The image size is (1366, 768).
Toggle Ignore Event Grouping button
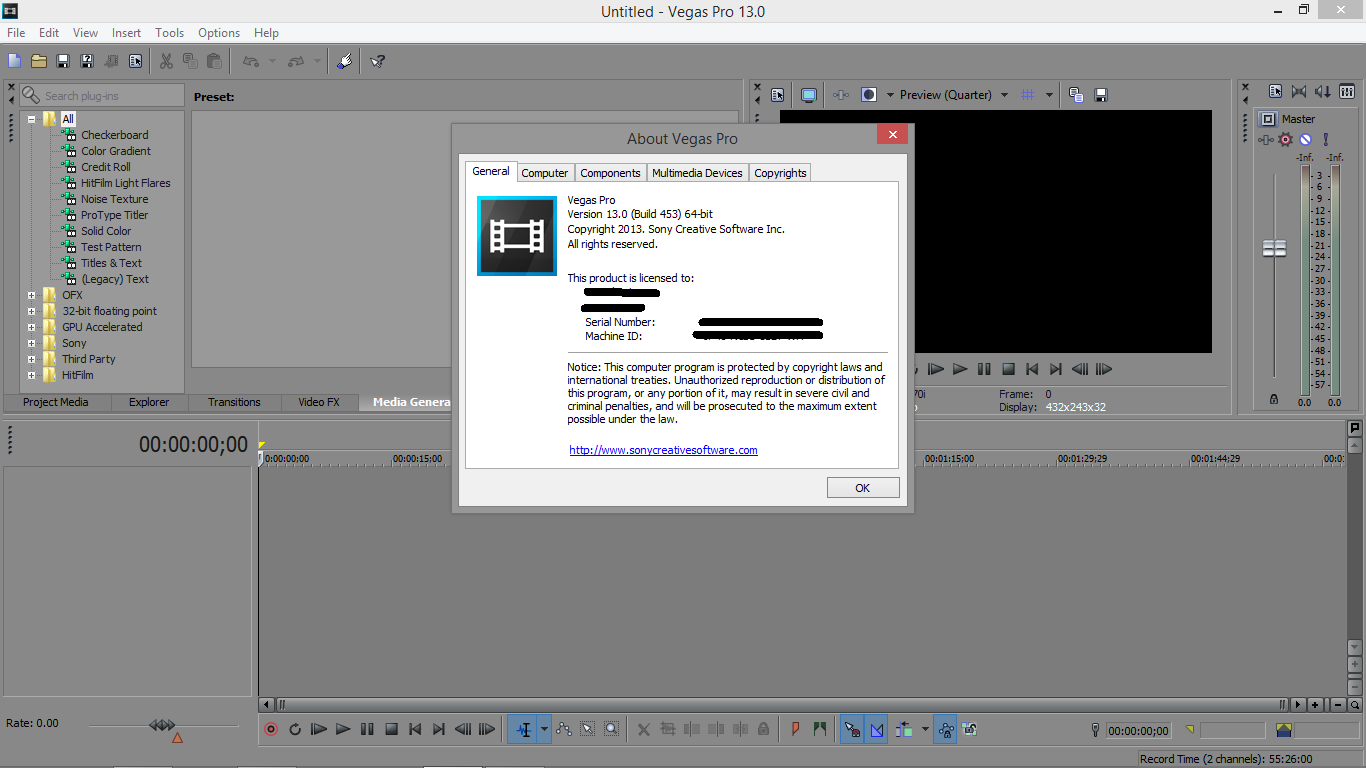pos(969,729)
